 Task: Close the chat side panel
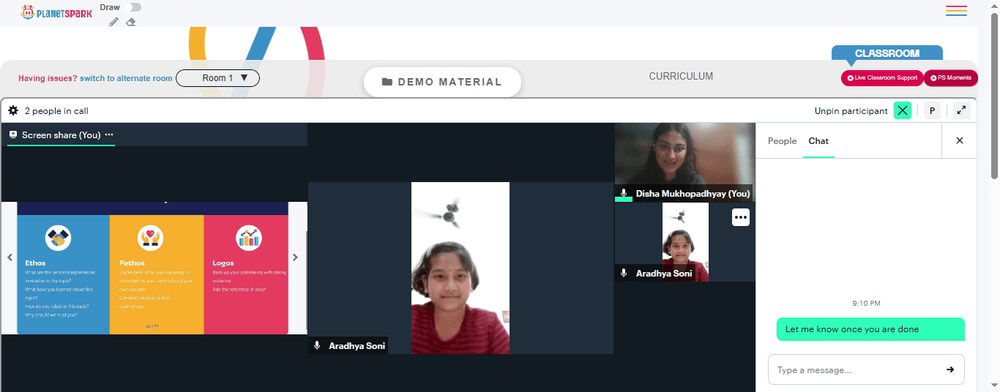pyautogui.click(x=959, y=141)
